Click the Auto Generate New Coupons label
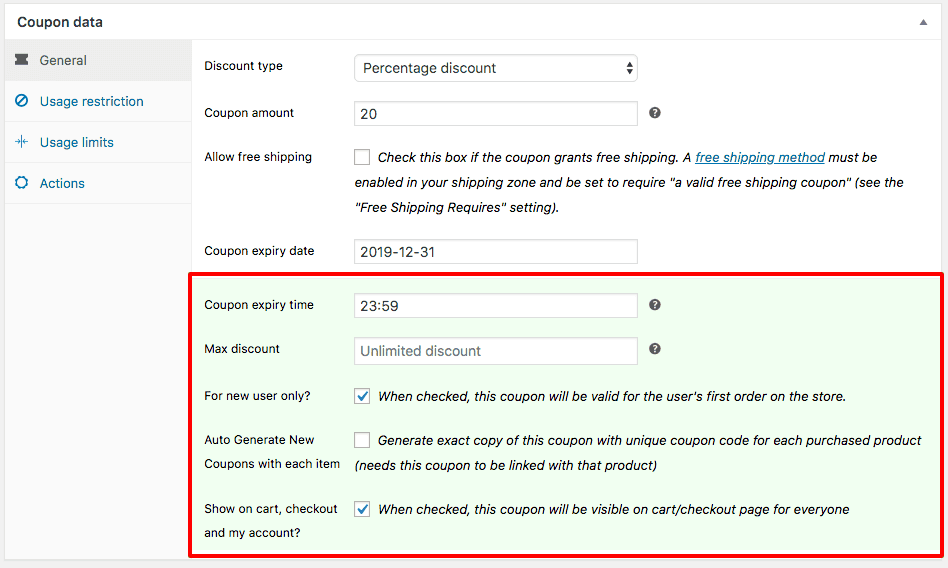Viewport: 948px width, 568px height. pos(272,452)
